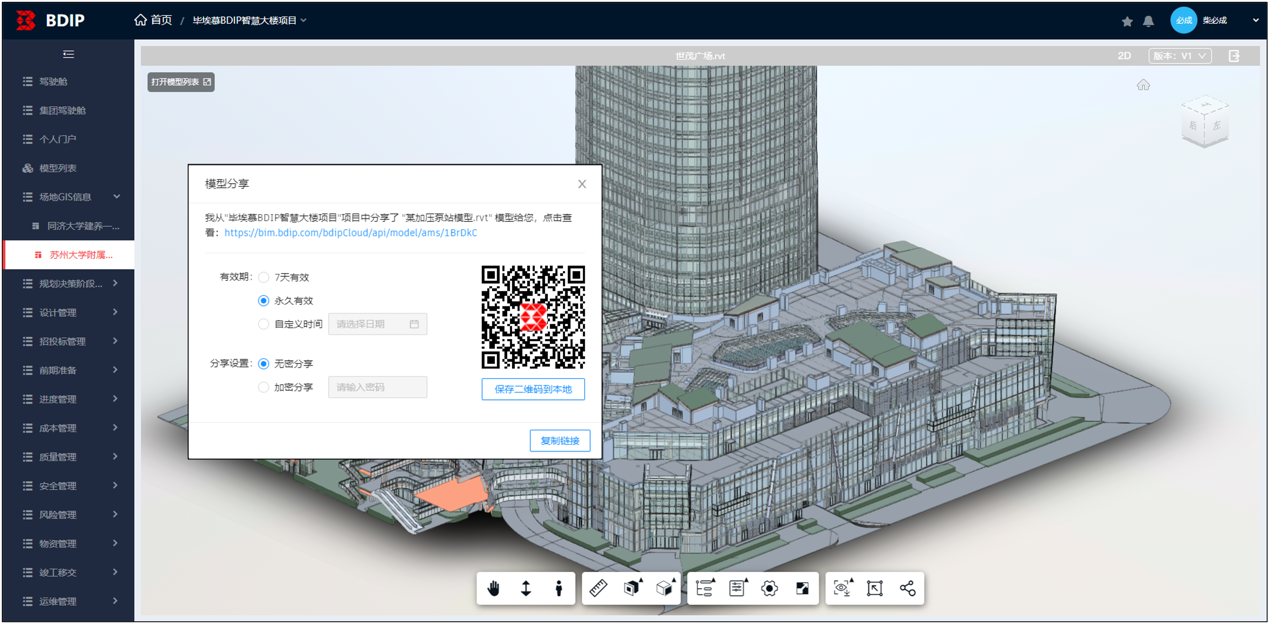Select the pan hand tool
Screen dimensions: 1269x623
tap(494, 589)
